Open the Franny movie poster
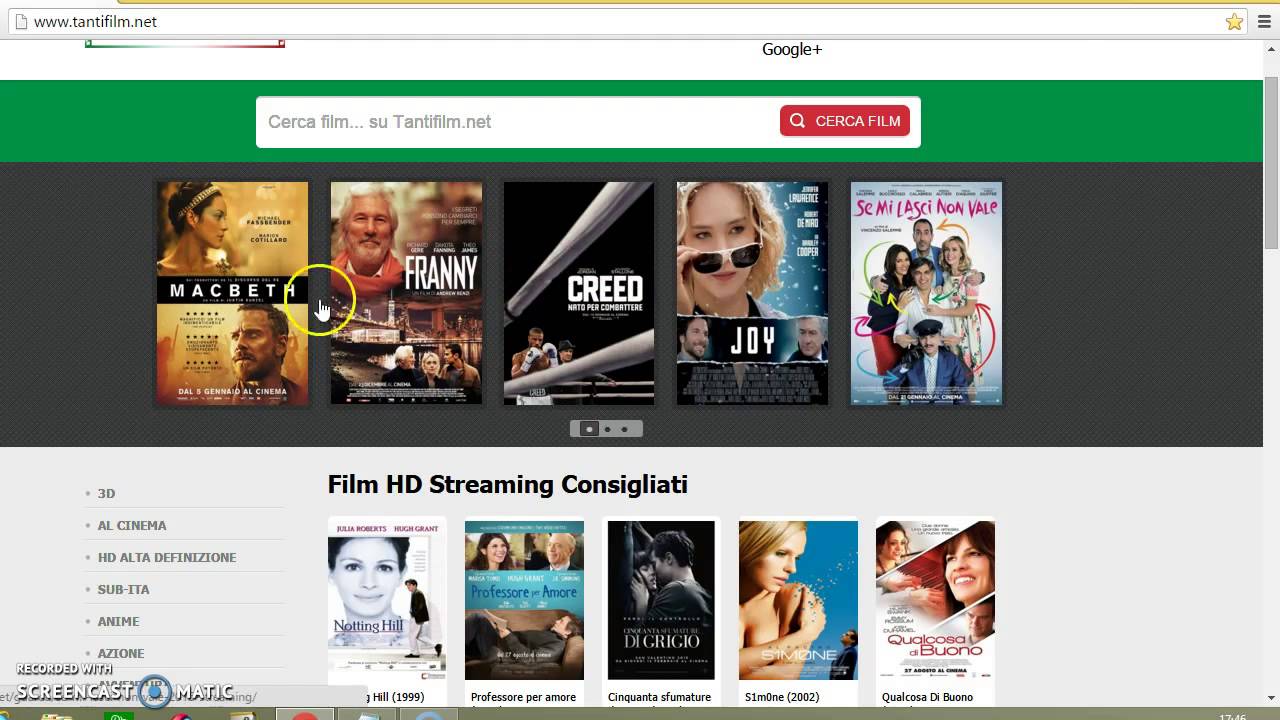This screenshot has height=720, width=1280. [x=406, y=293]
